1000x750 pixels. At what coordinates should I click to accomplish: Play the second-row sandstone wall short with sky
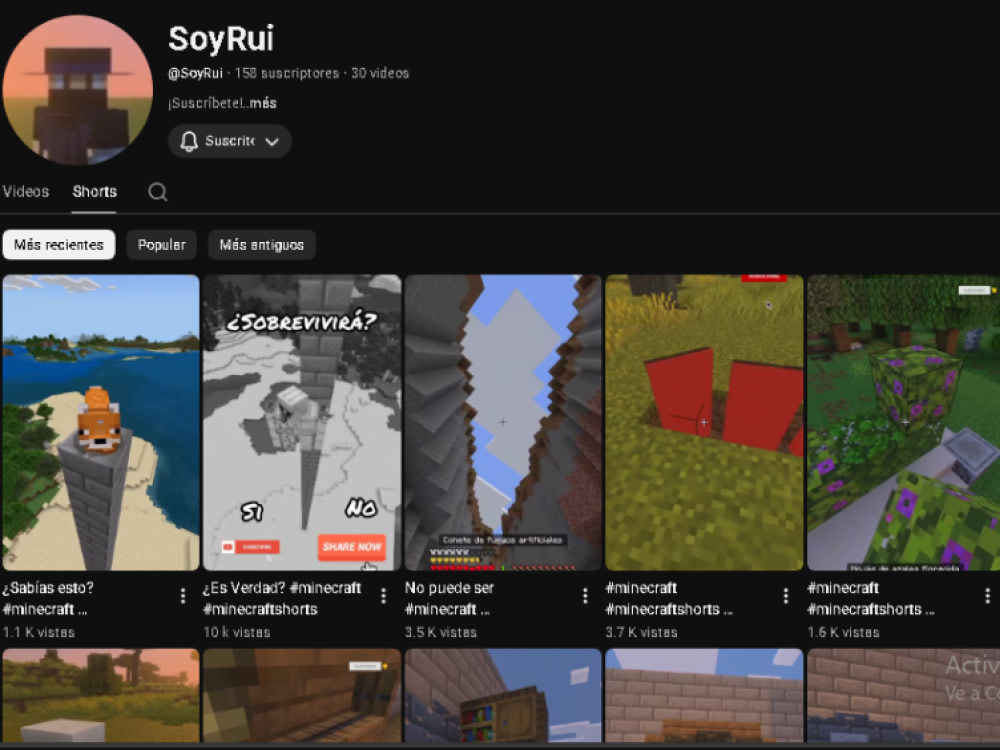(704, 695)
